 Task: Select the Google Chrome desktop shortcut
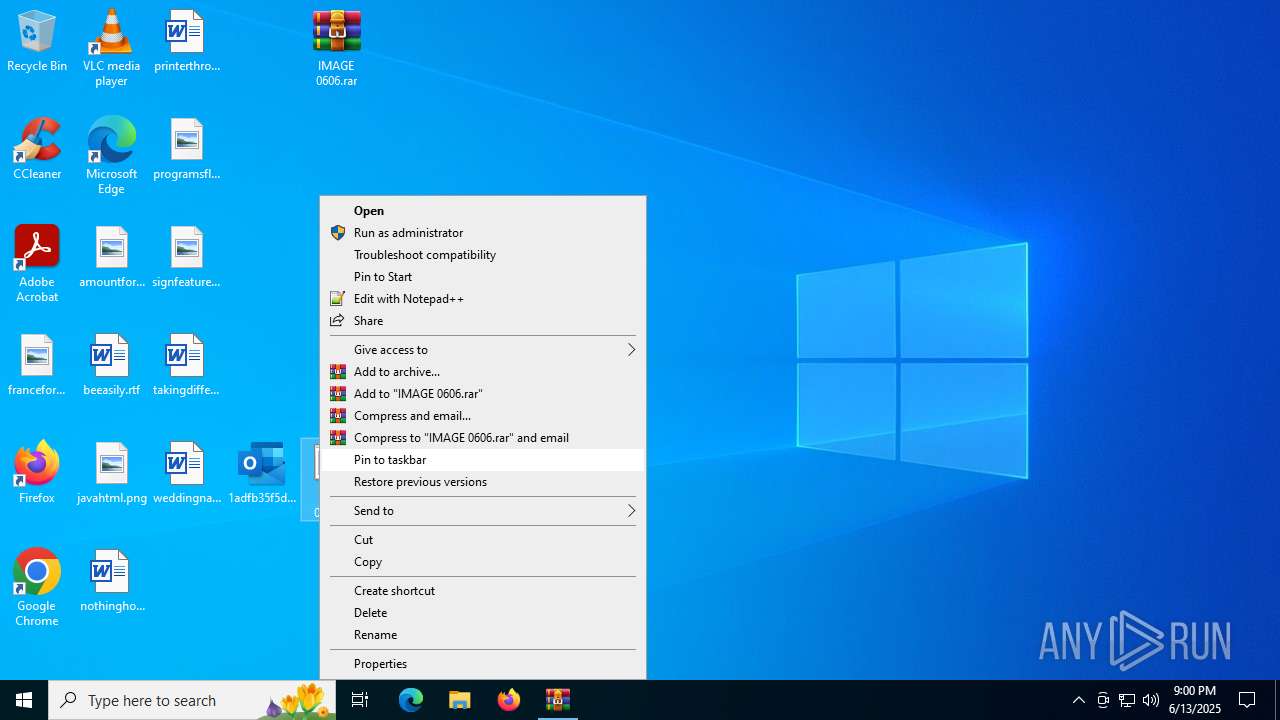37,588
